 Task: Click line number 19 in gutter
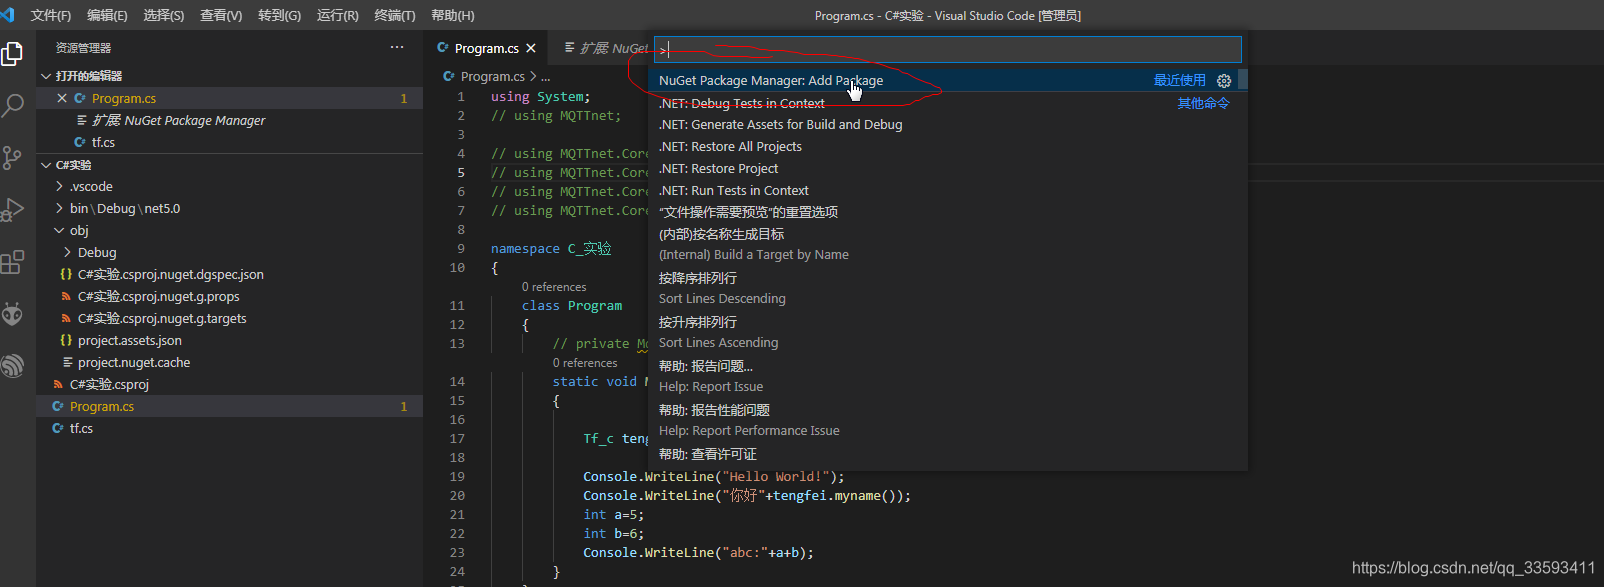457,477
